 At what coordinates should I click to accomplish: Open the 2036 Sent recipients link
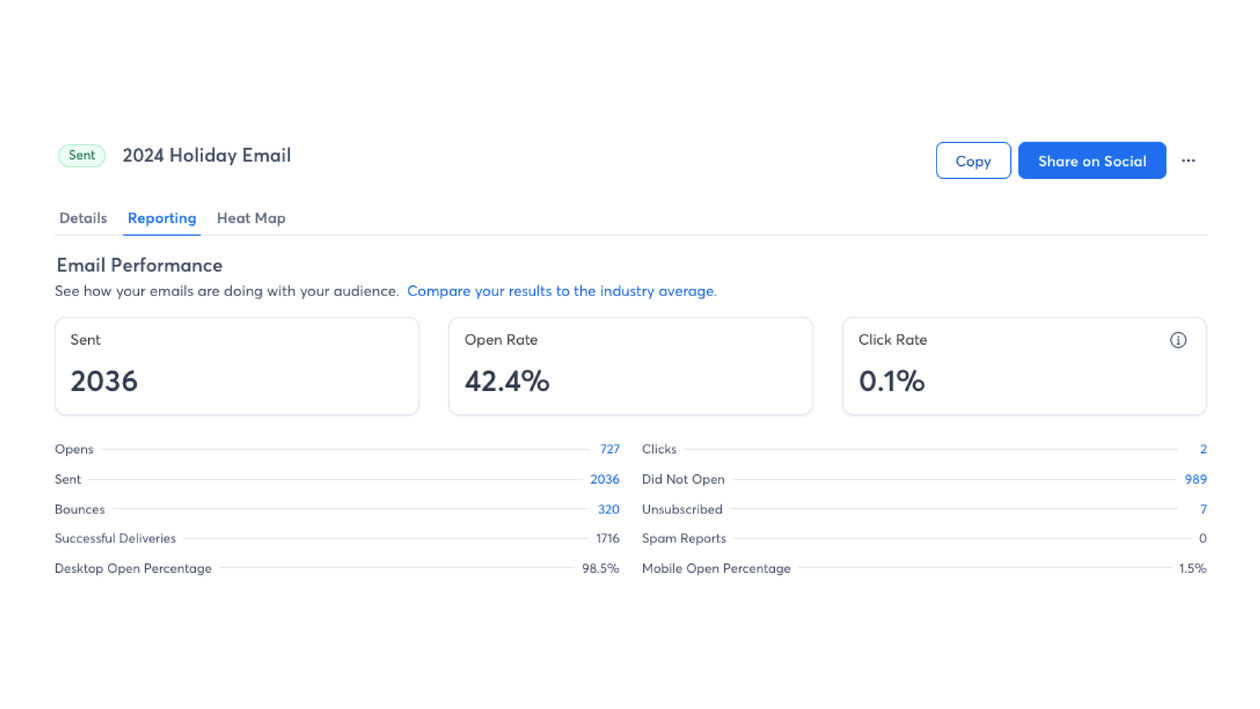[604, 479]
